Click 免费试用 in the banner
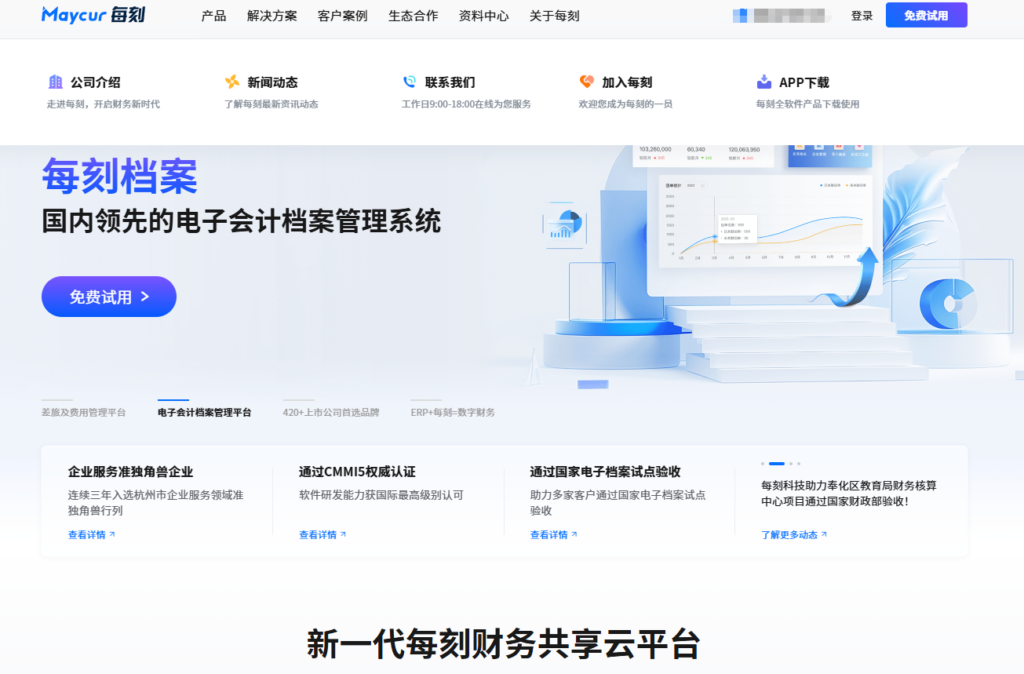The height and width of the screenshot is (674, 1024). [x=108, y=296]
